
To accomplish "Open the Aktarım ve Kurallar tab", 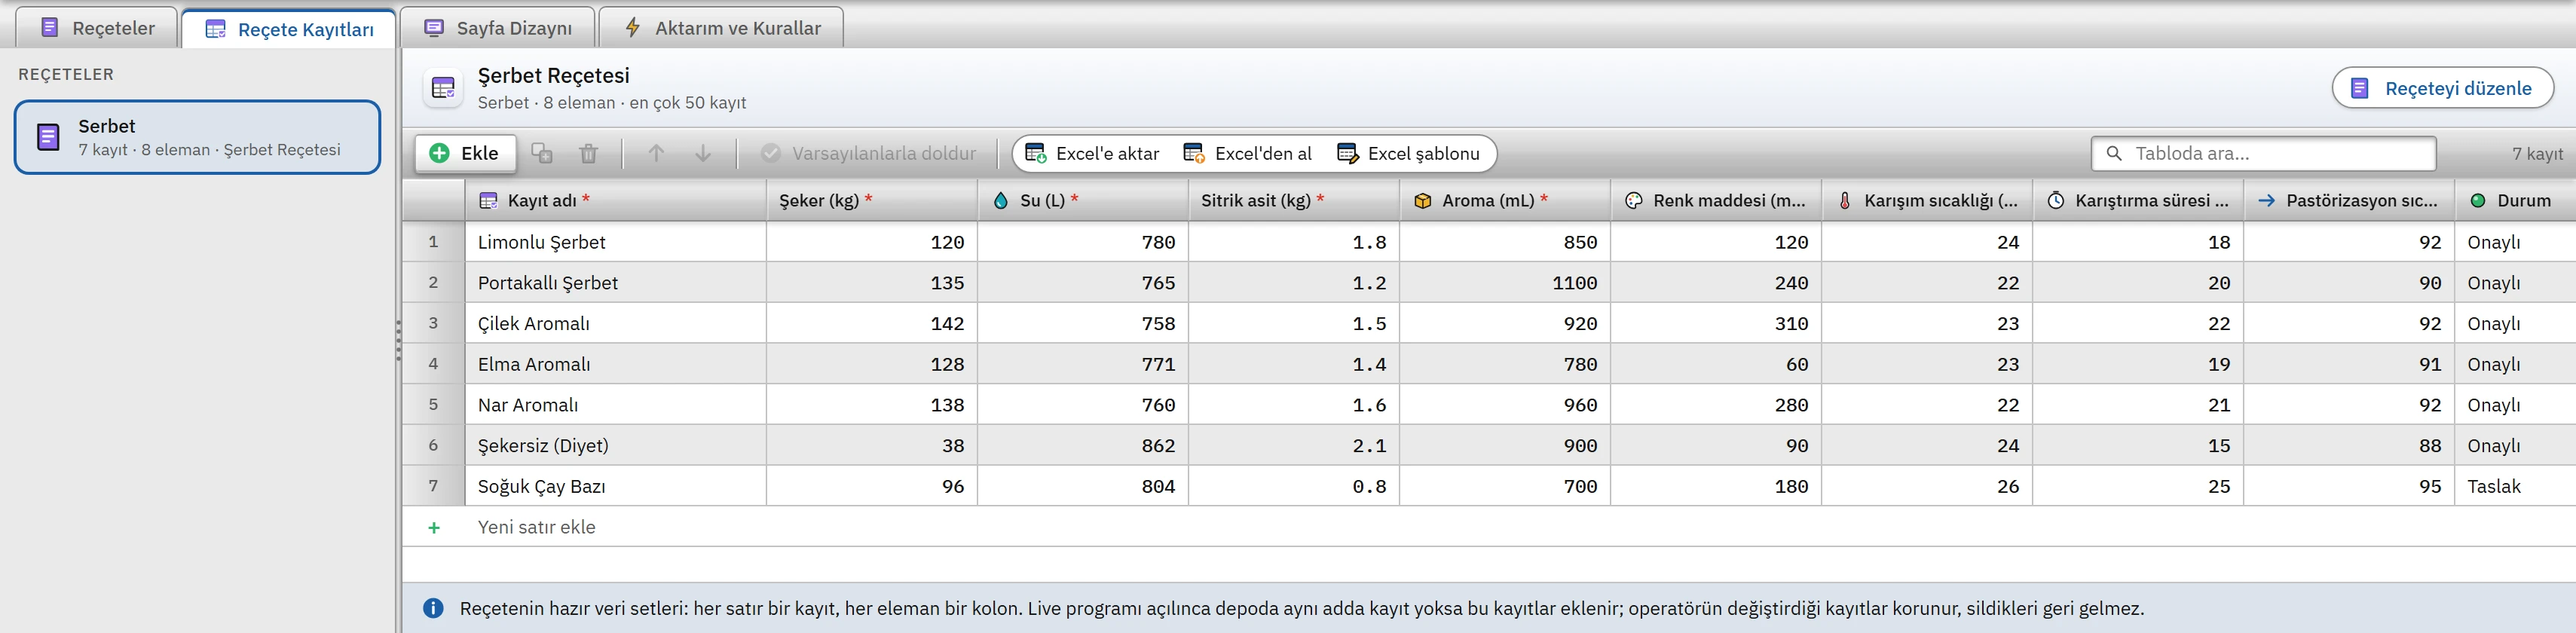I will (x=721, y=28).
